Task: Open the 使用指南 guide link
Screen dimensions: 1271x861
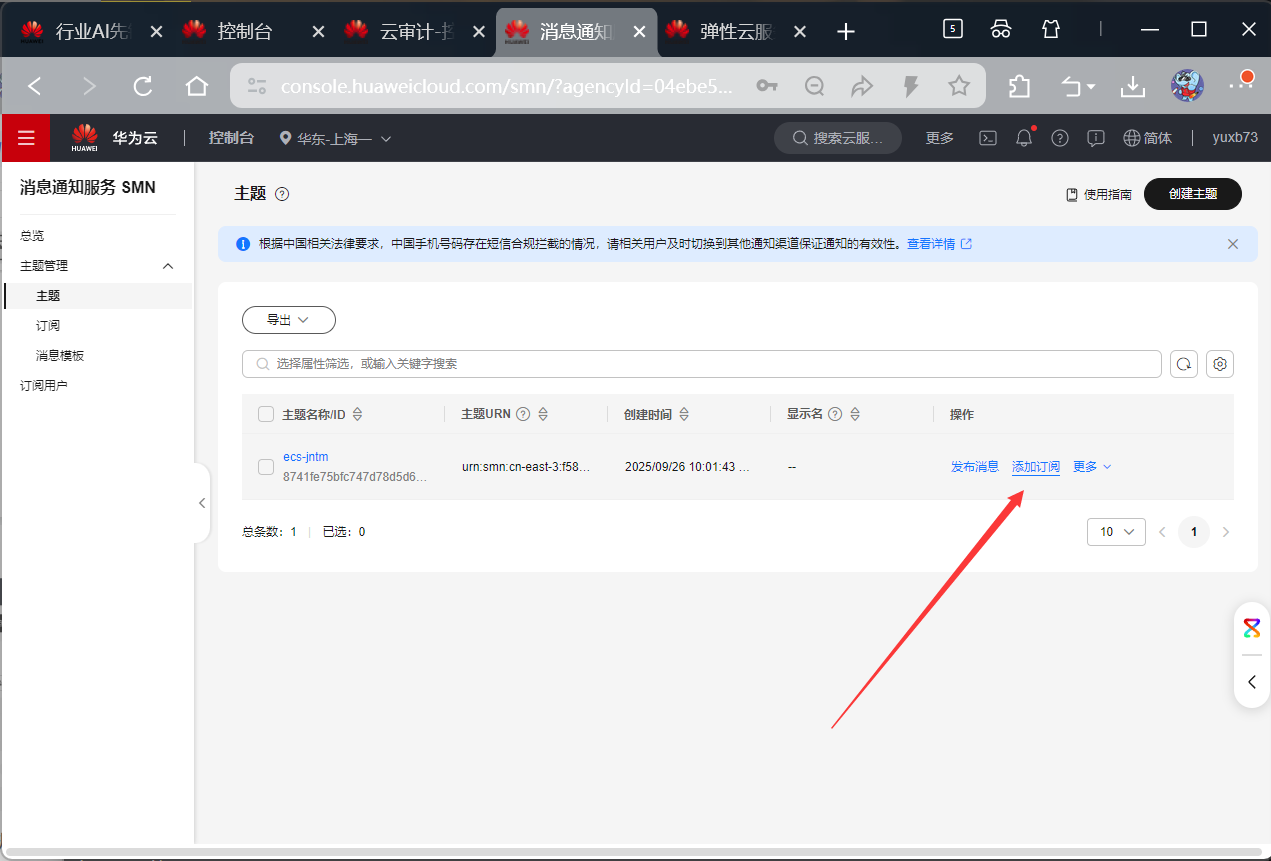Action: 1099,195
